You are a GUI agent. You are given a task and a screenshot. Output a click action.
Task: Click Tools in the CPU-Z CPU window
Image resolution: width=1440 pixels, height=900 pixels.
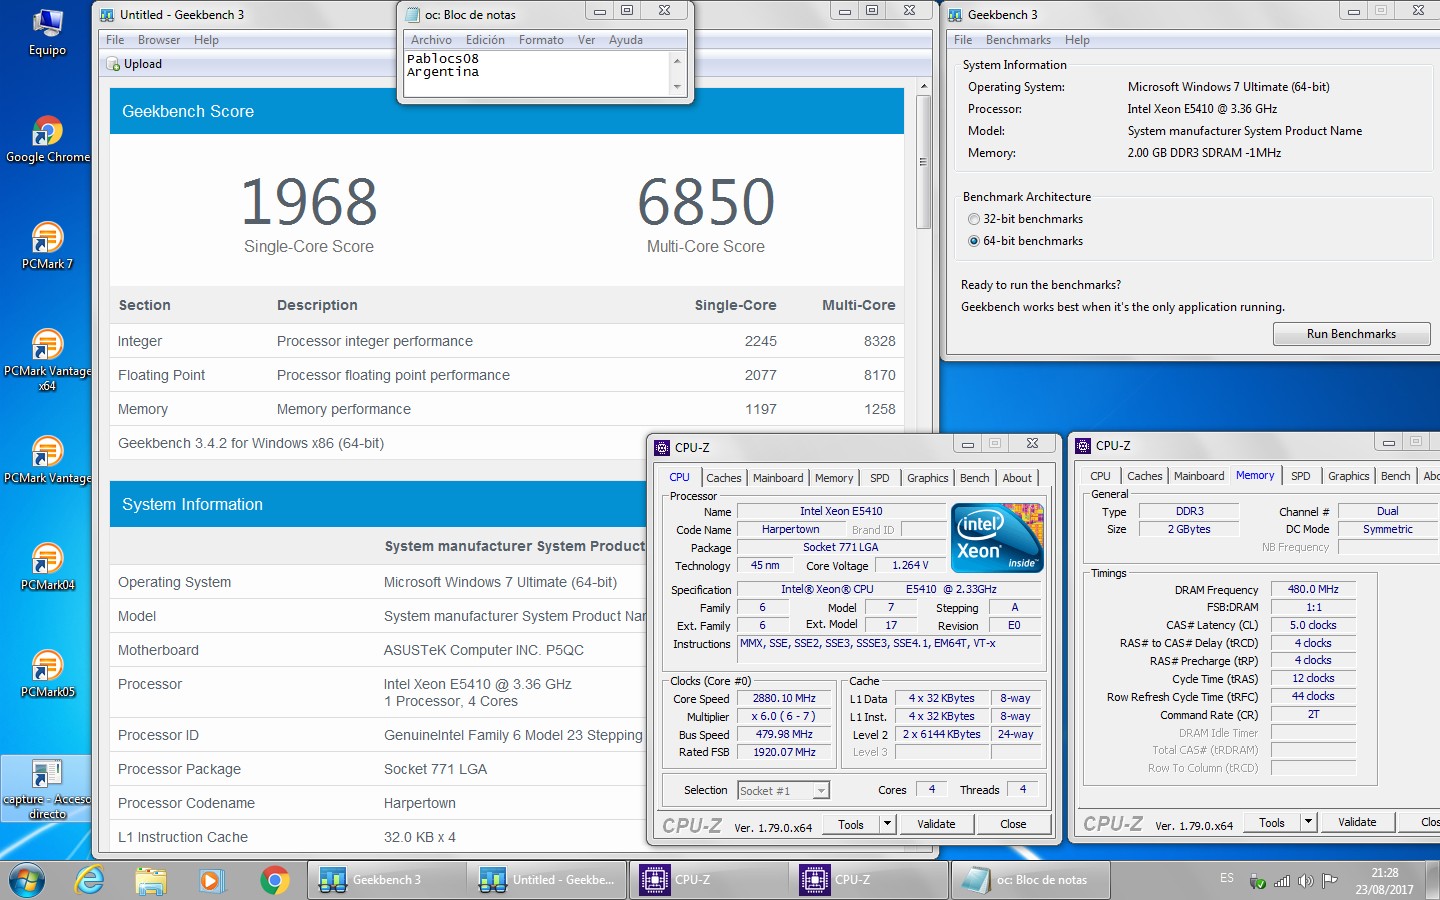point(851,824)
